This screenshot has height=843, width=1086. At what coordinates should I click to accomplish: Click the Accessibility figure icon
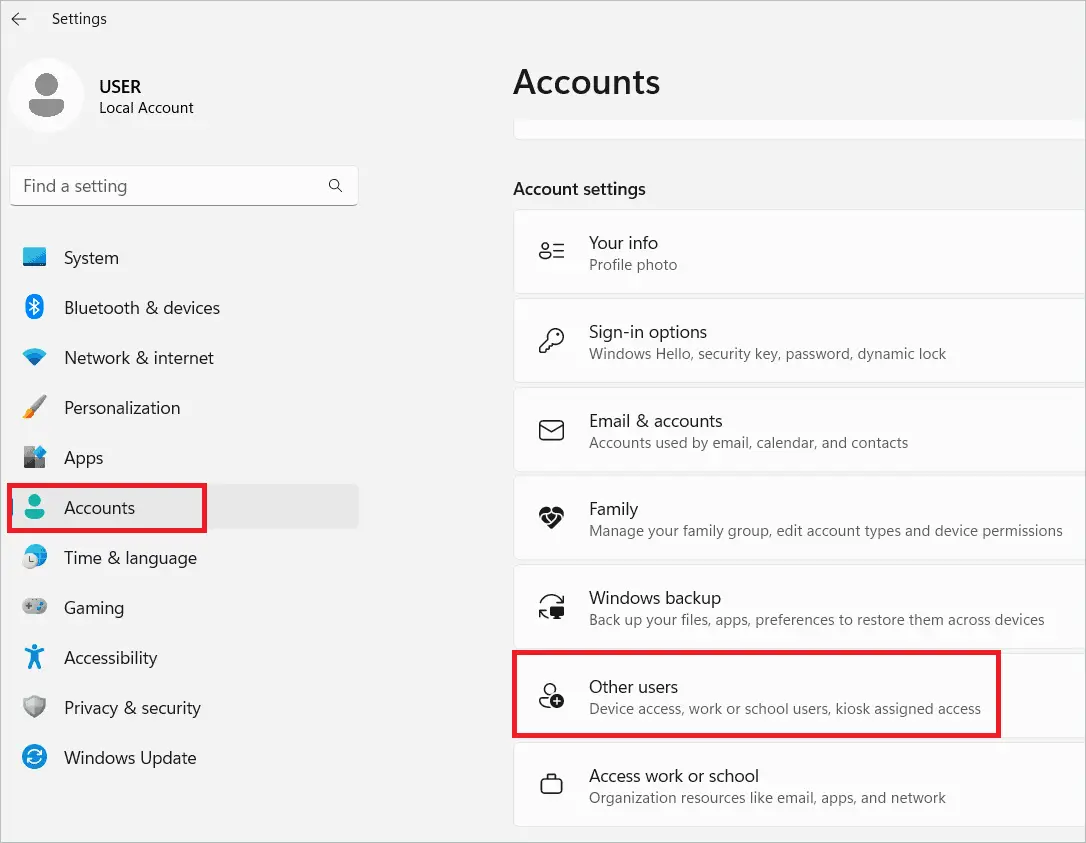tap(35, 657)
